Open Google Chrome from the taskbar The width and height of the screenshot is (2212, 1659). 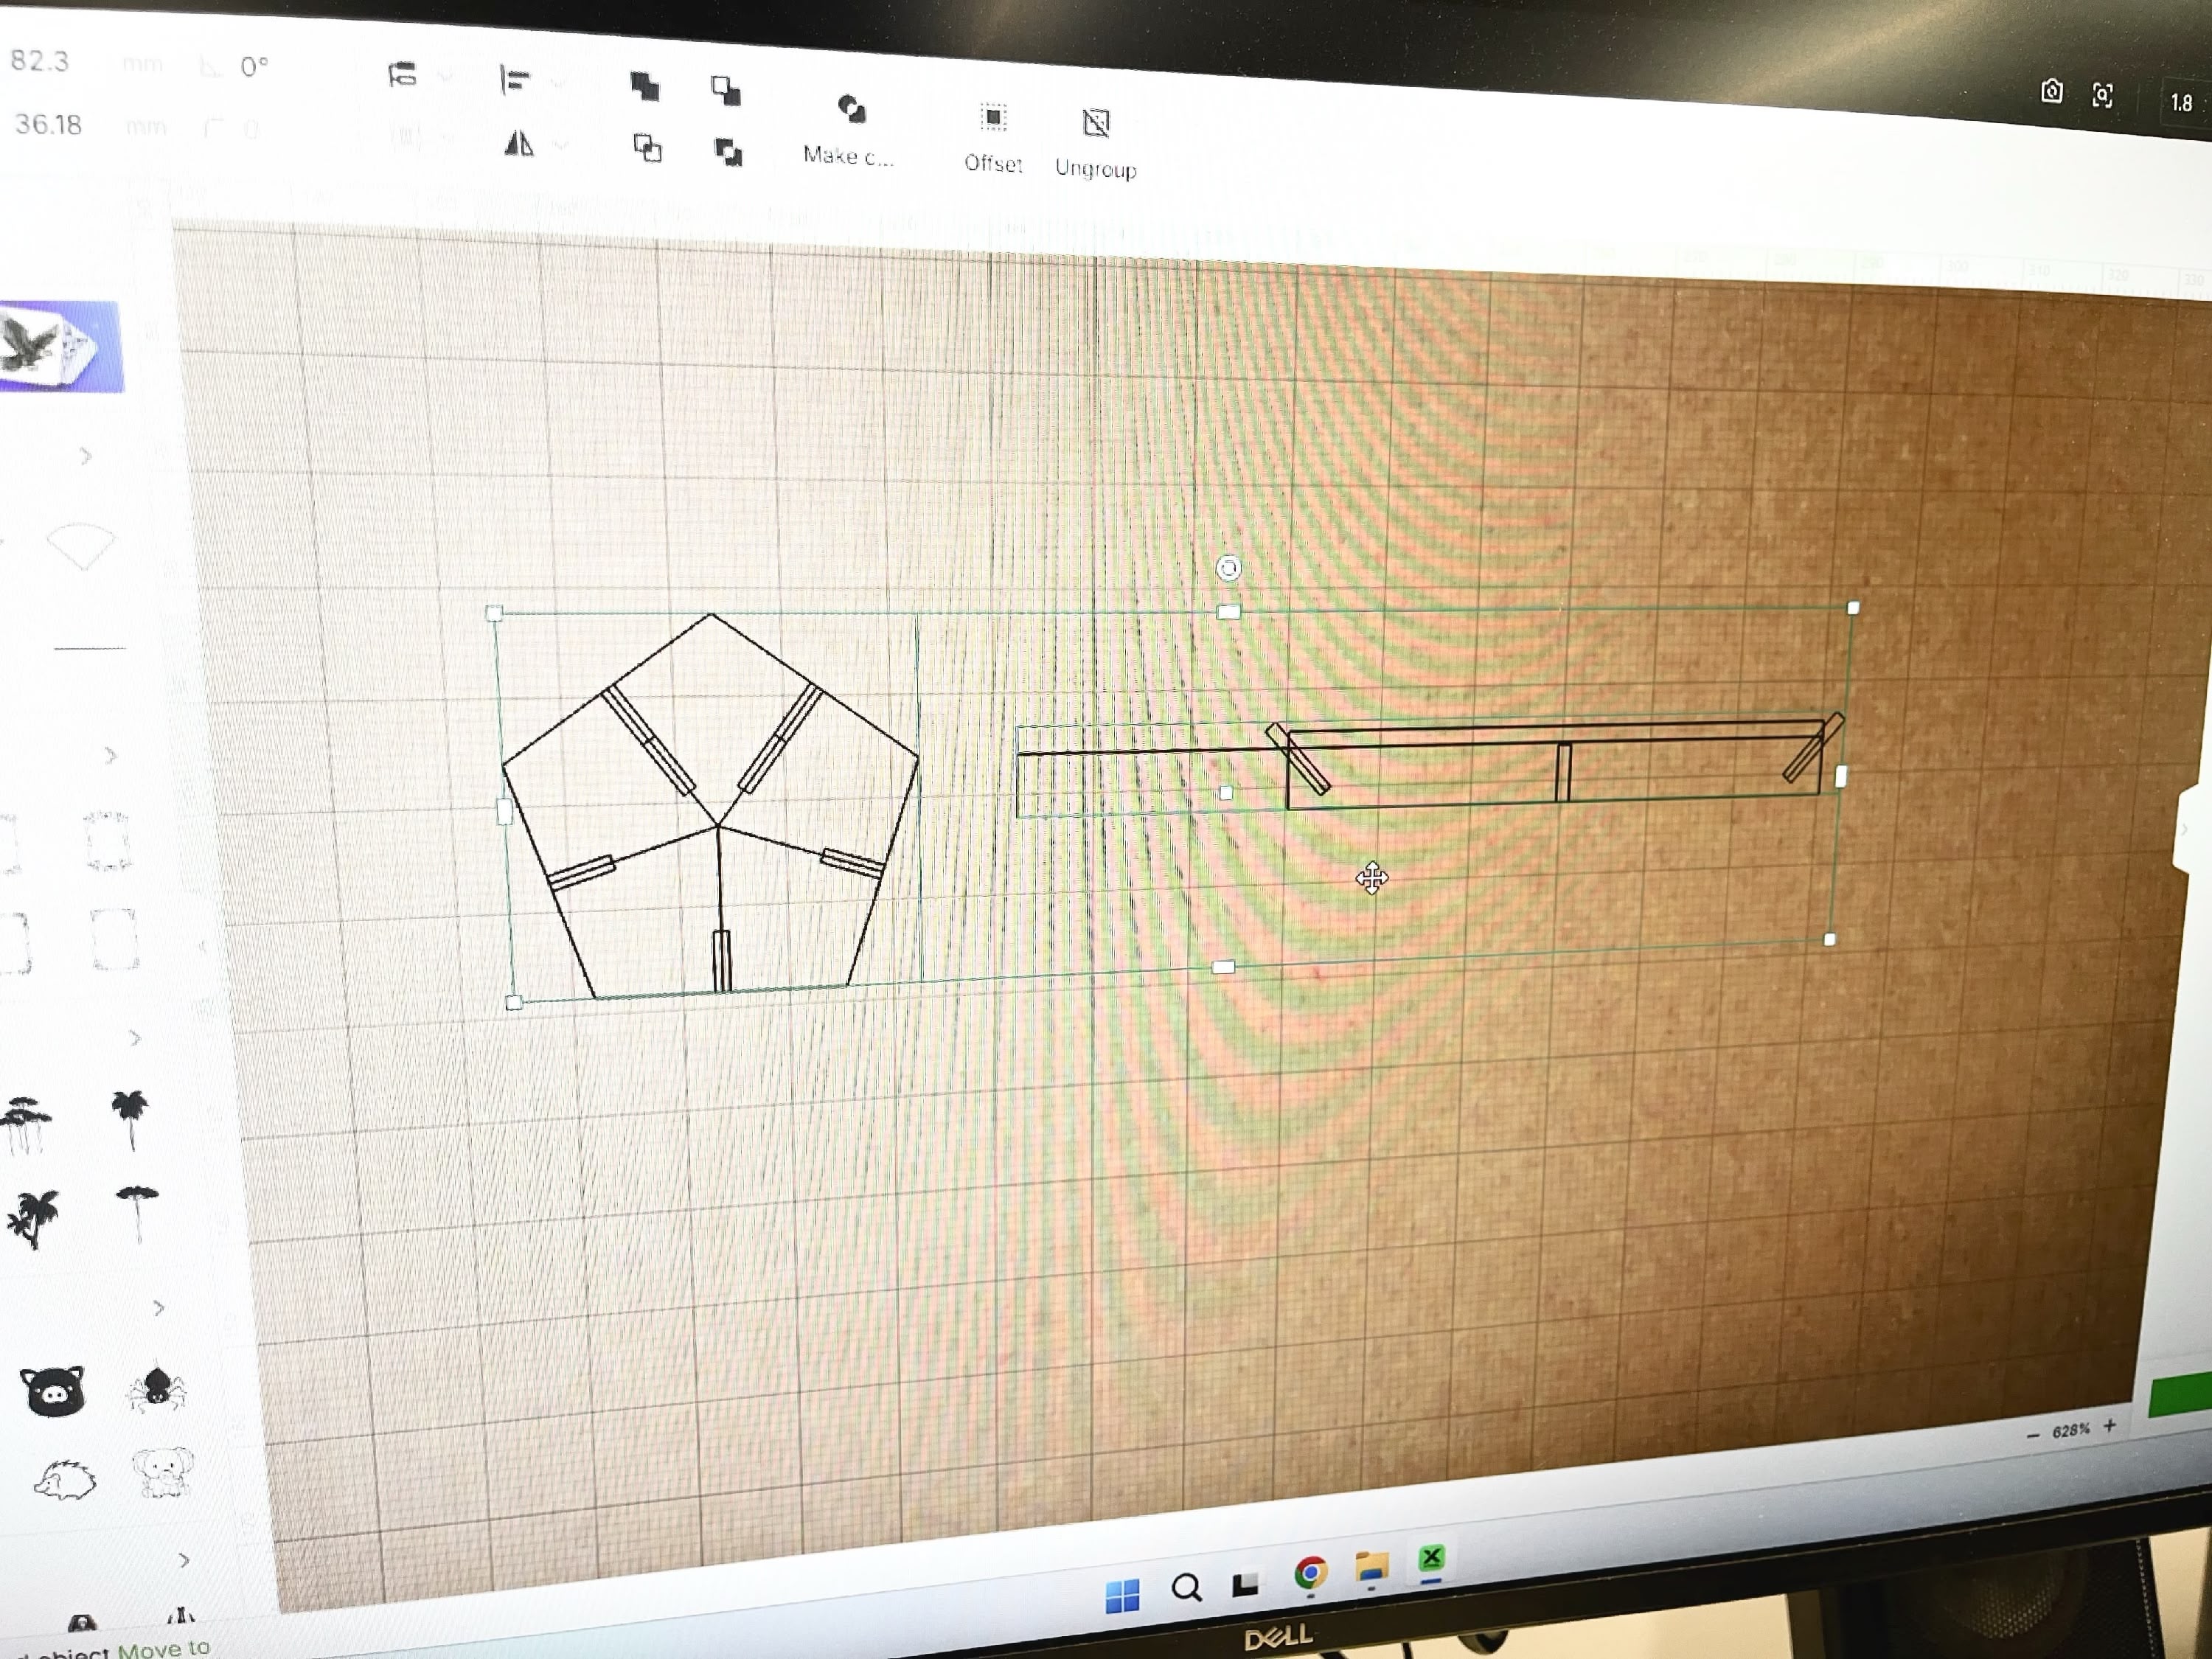click(x=1310, y=1573)
